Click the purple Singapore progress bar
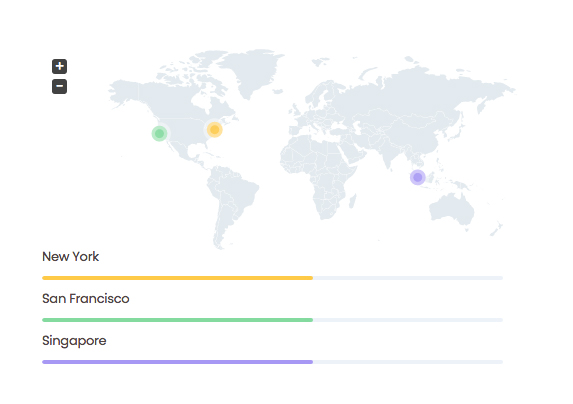This screenshot has width=573, height=404. pyautogui.click(x=178, y=362)
